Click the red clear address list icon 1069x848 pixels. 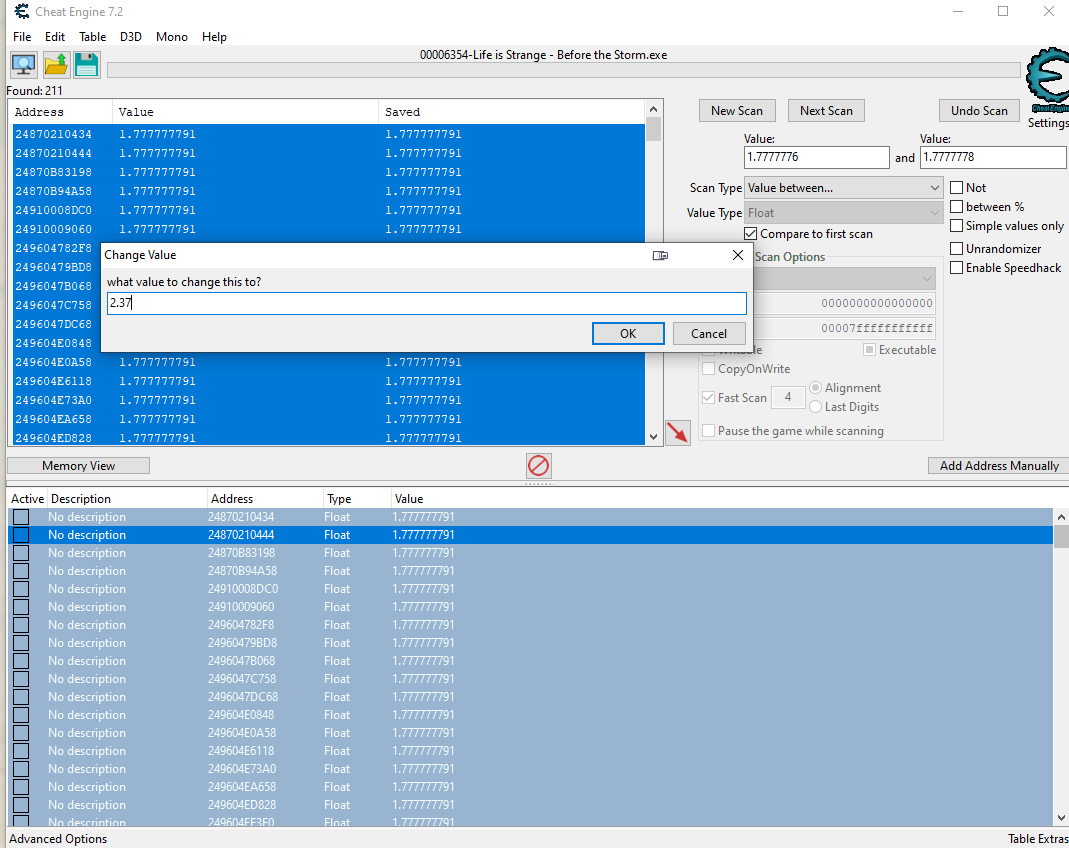click(539, 466)
